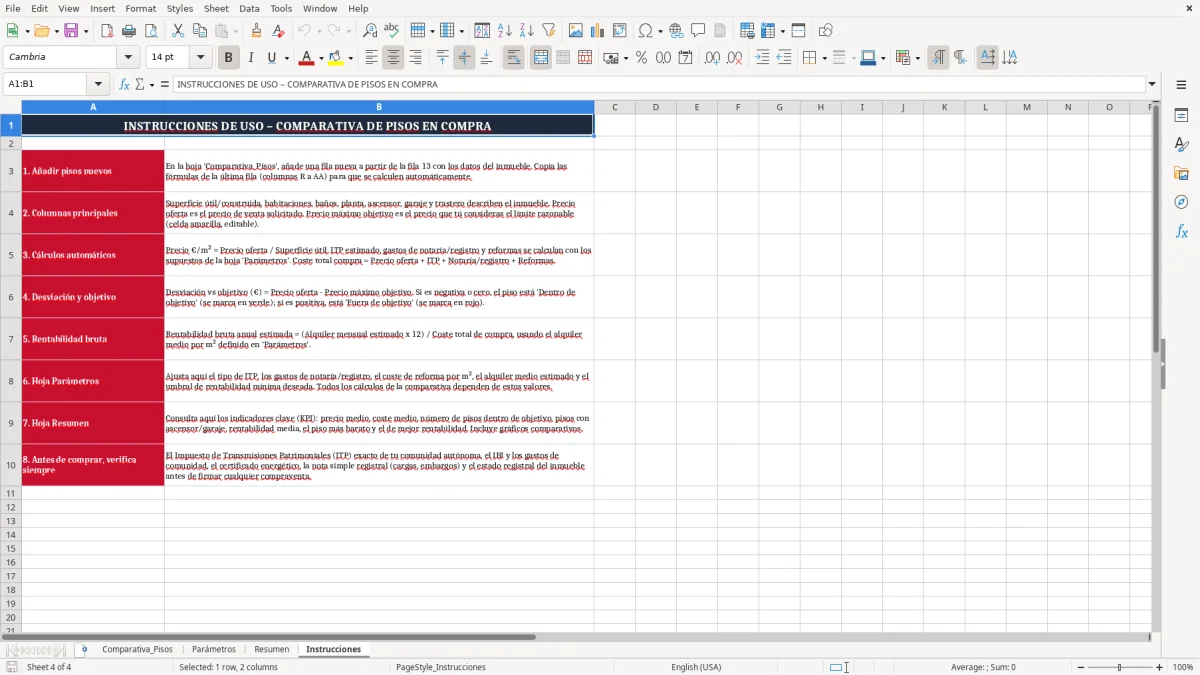
Task: Click Delete Decimal Place icon
Action: (734, 58)
